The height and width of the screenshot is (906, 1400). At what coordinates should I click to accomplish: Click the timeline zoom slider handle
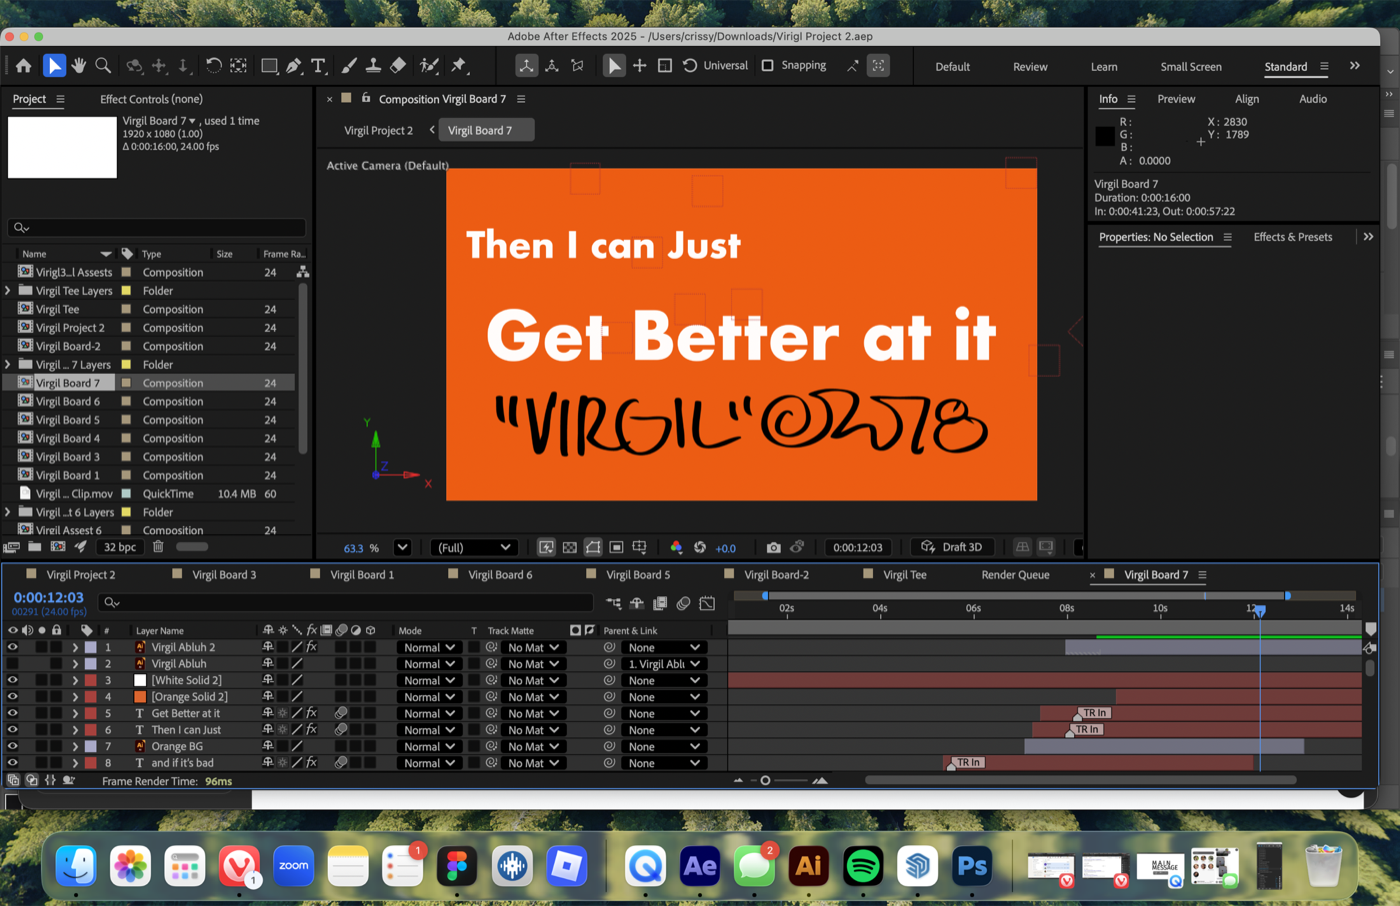766,781
